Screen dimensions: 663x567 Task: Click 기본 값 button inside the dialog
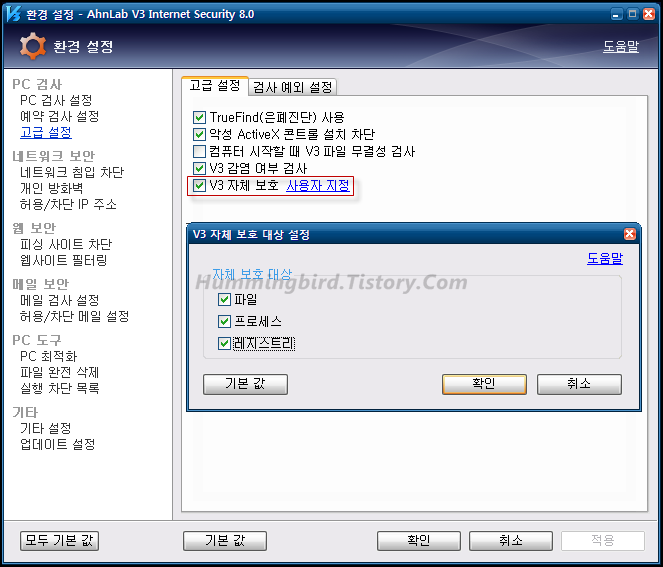click(x=245, y=384)
